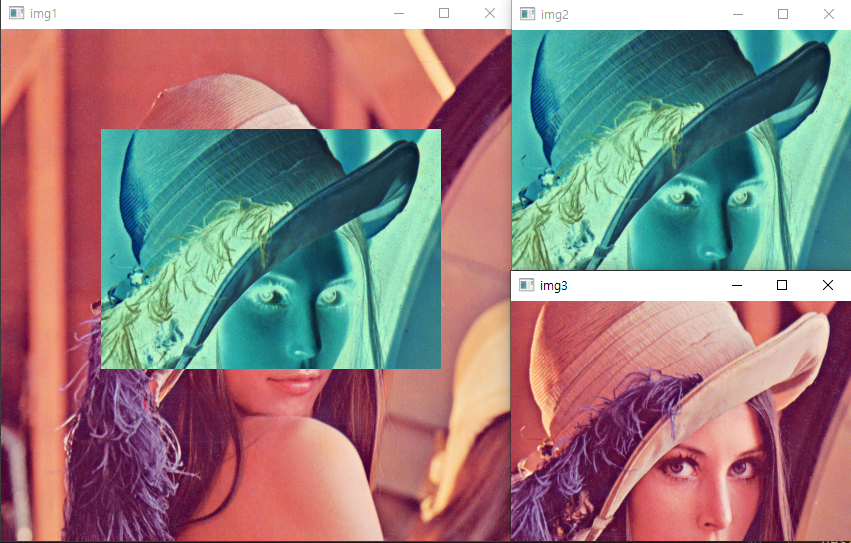Close the img1 window
Screen dimensions: 851x543
[490, 14]
